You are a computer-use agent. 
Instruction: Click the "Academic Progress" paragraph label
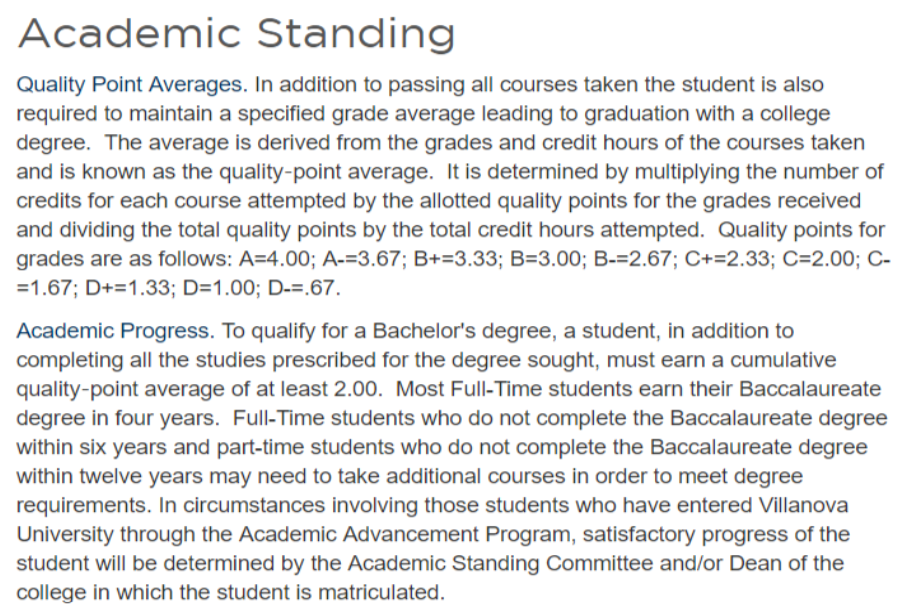click(115, 331)
